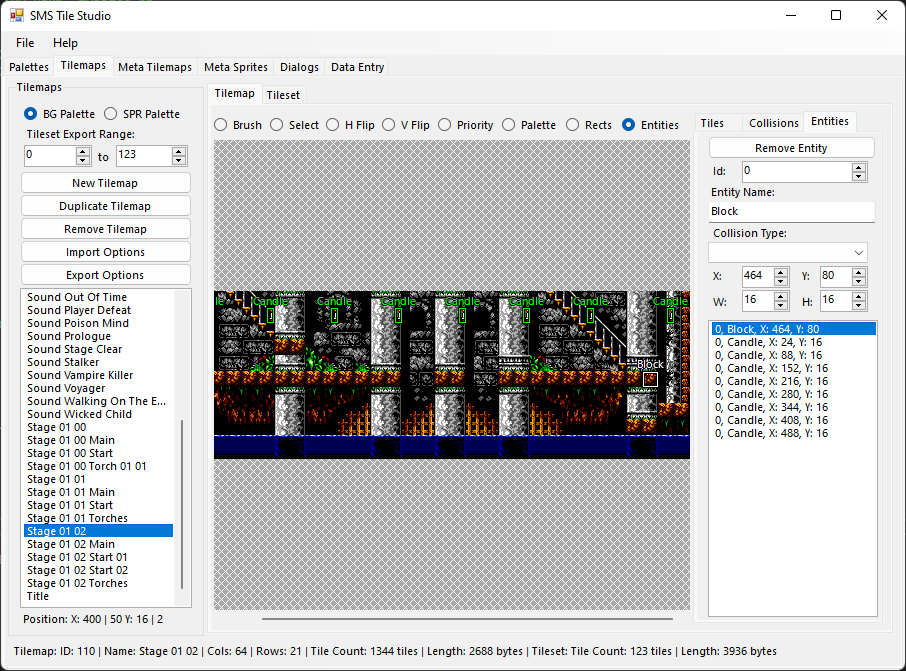Image resolution: width=906 pixels, height=671 pixels.
Task: Open the Meta Sprites tab
Action: click(x=236, y=67)
